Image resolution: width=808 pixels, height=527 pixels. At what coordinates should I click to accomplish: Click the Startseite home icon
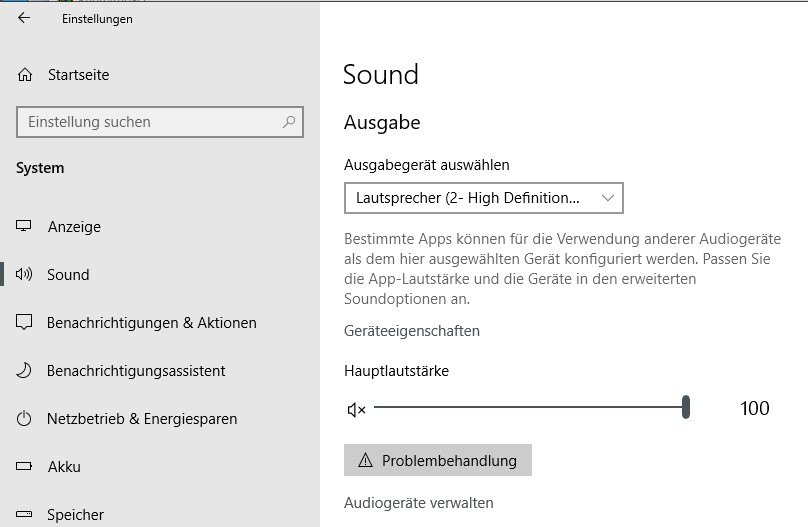pos(25,75)
